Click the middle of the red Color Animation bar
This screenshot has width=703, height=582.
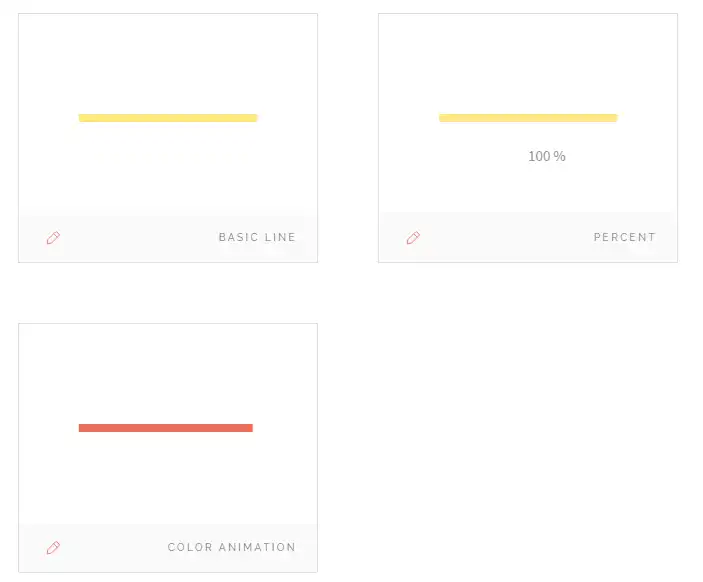pyautogui.click(x=166, y=428)
